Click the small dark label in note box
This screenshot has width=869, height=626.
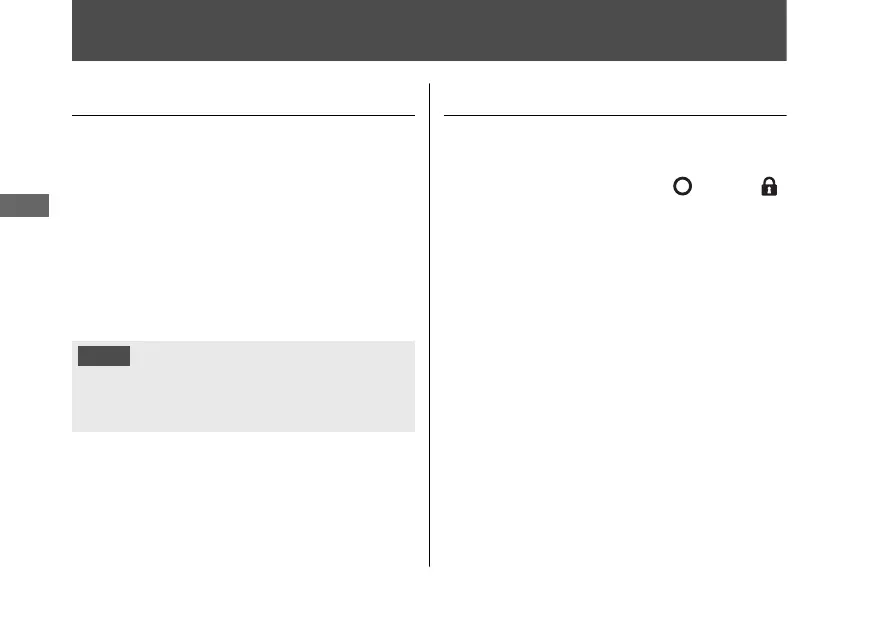pyautogui.click(x=104, y=355)
